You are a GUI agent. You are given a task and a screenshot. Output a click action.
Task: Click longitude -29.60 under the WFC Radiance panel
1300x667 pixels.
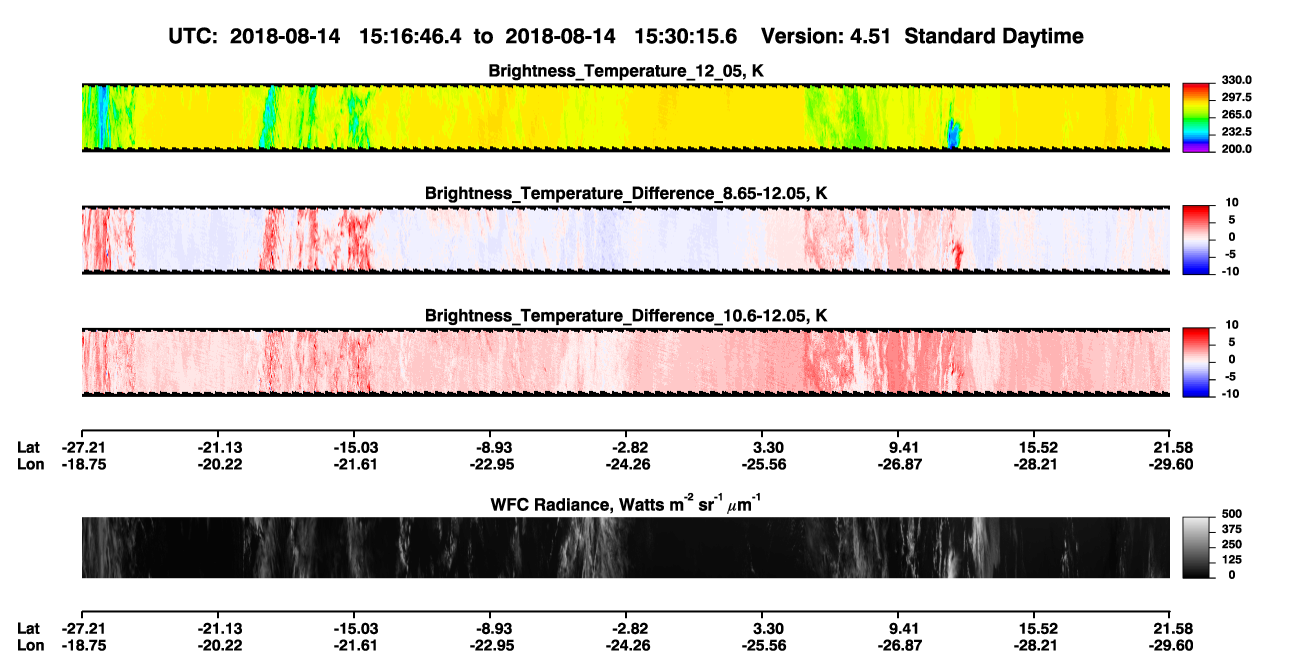[x=1170, y=644]
